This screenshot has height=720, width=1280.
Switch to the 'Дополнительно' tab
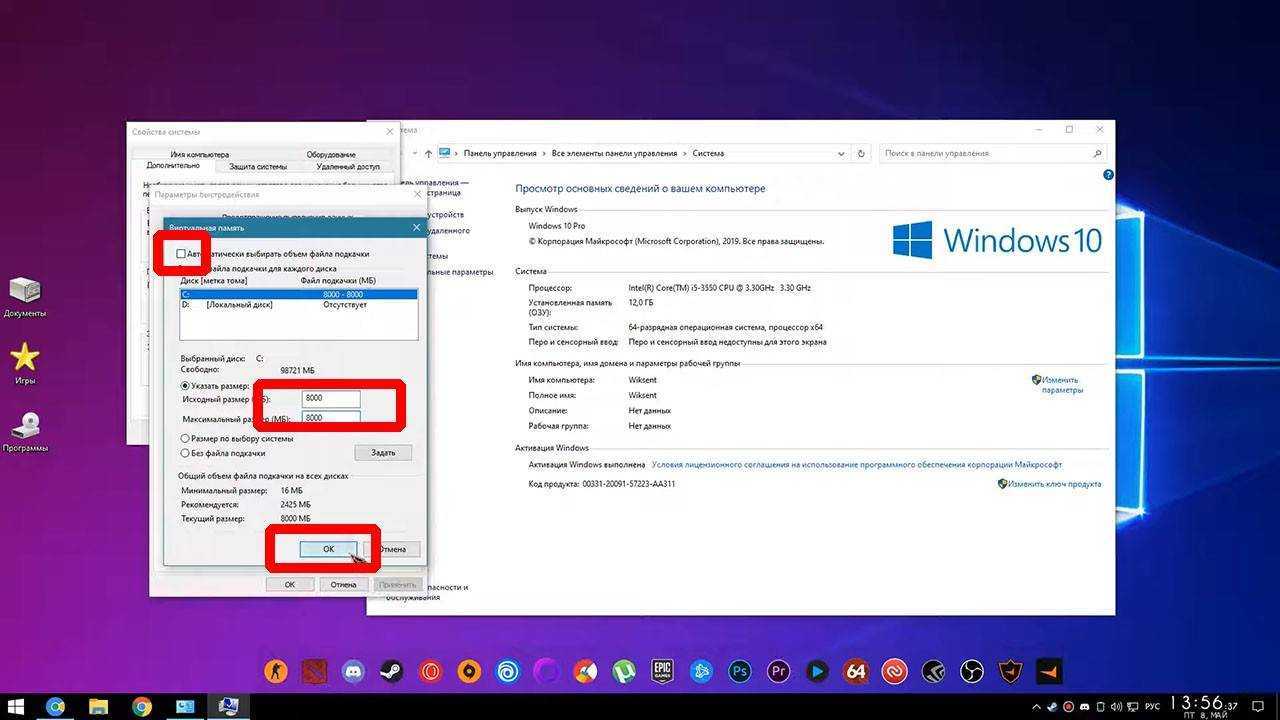pyautogui.click(x=173, y=166)
